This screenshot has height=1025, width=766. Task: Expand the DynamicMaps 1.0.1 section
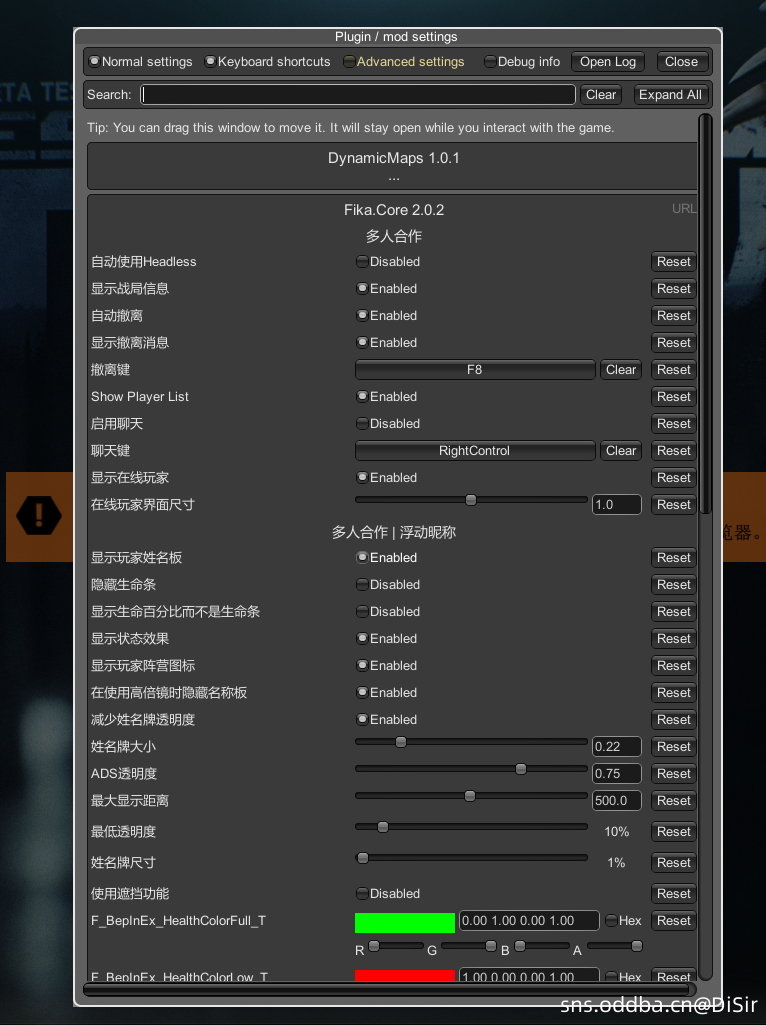tap(393, 166)
